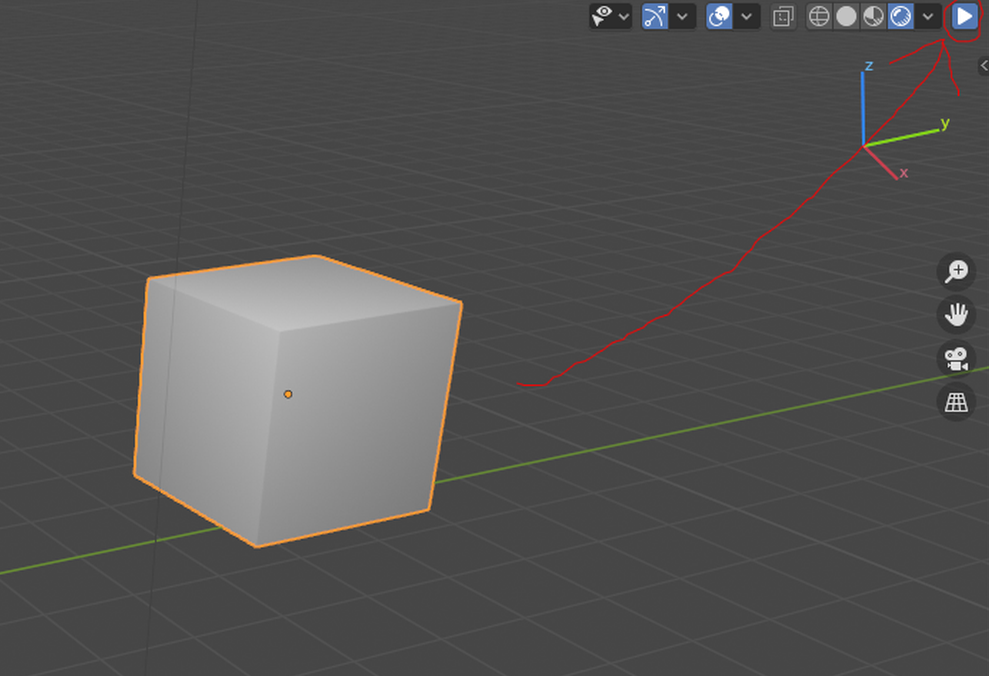The height and width of the screenshot is (676, 989).
Task: Click the X axis on navigation gizmo
Action: [904, 173]
